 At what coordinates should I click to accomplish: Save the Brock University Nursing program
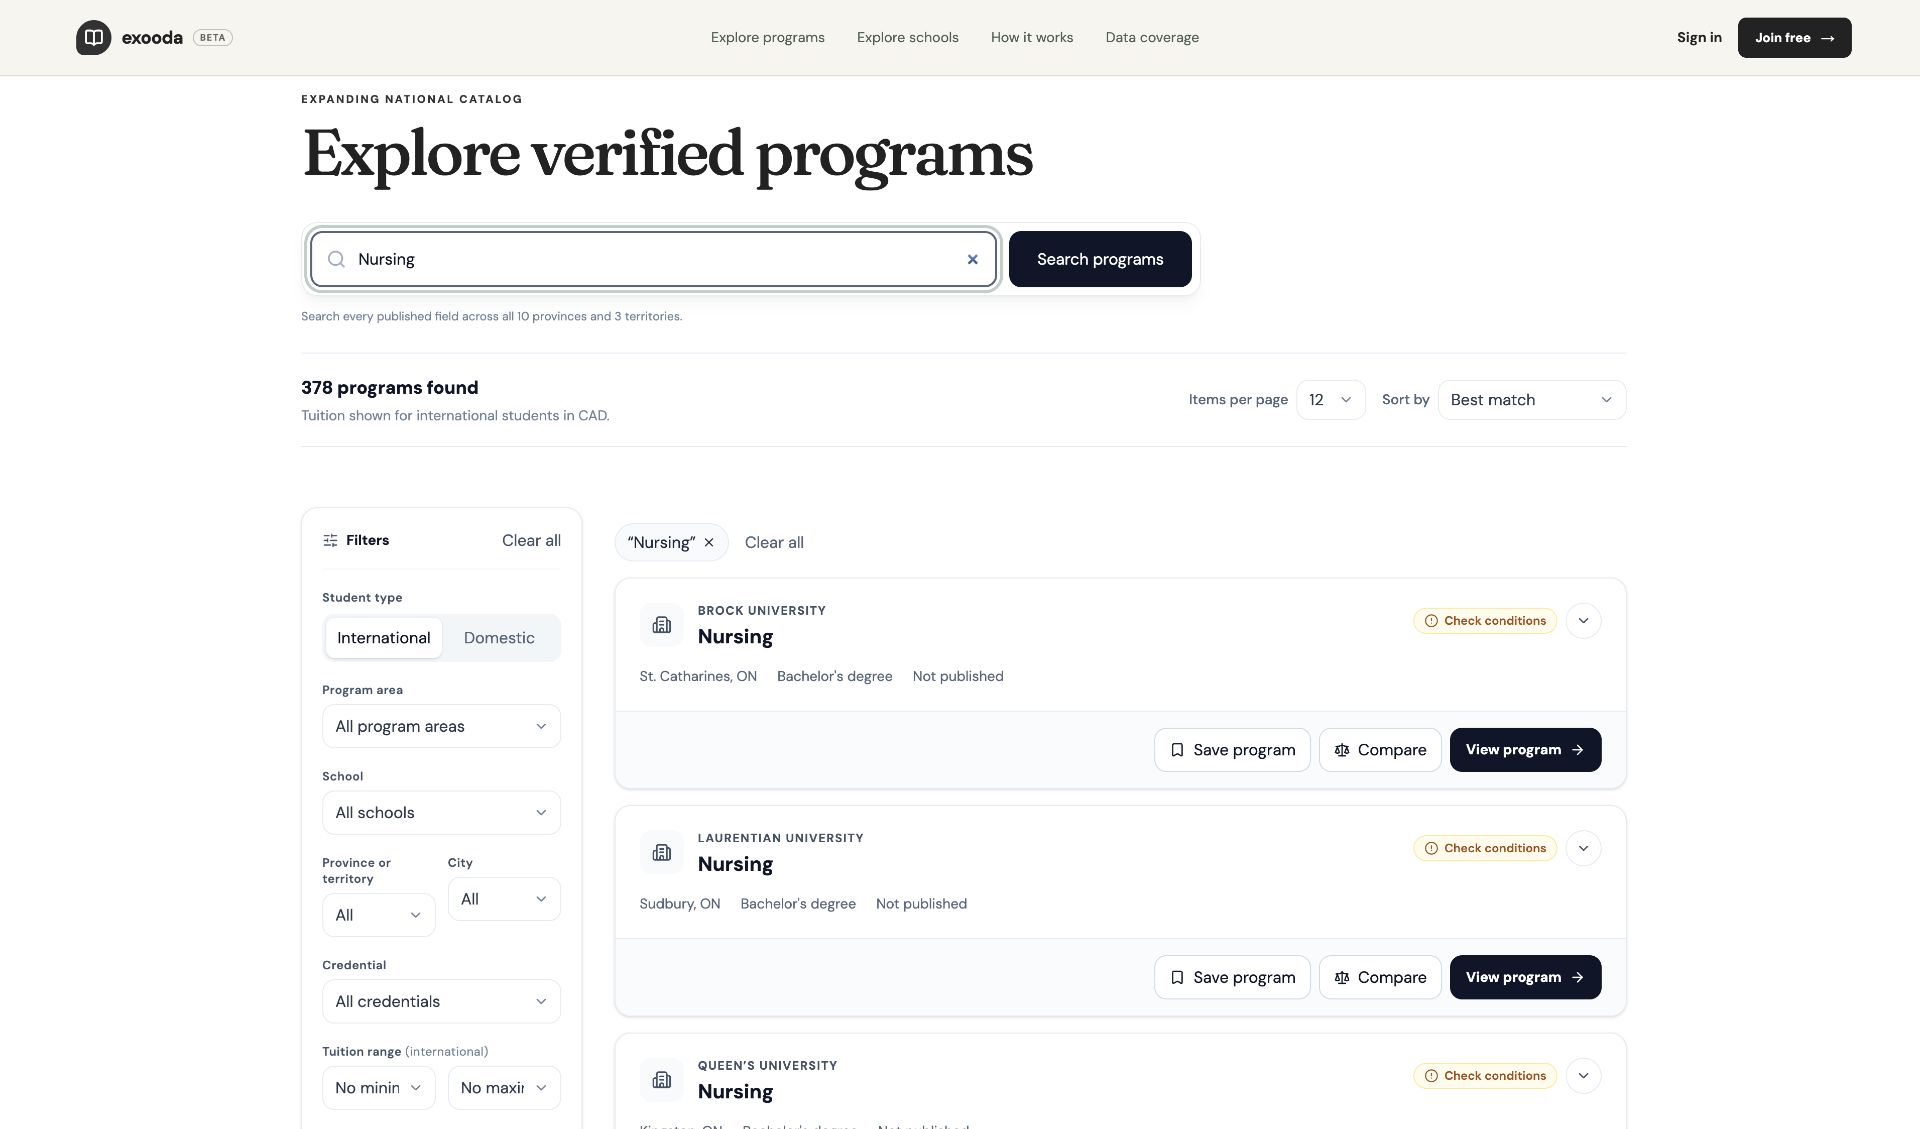(1232, 750)
